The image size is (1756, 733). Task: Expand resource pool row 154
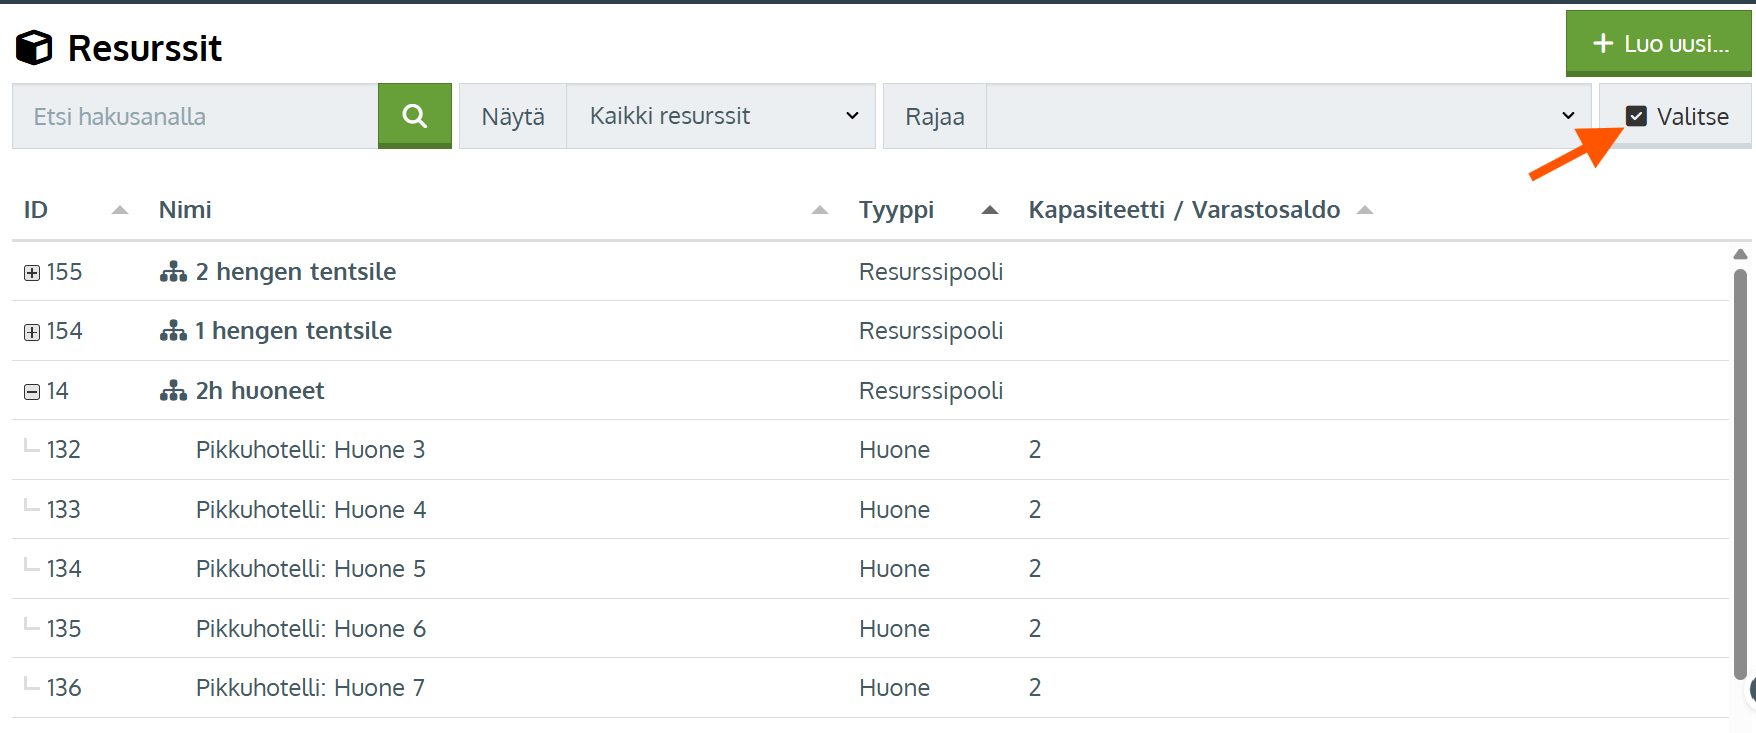tap(32, 332)
